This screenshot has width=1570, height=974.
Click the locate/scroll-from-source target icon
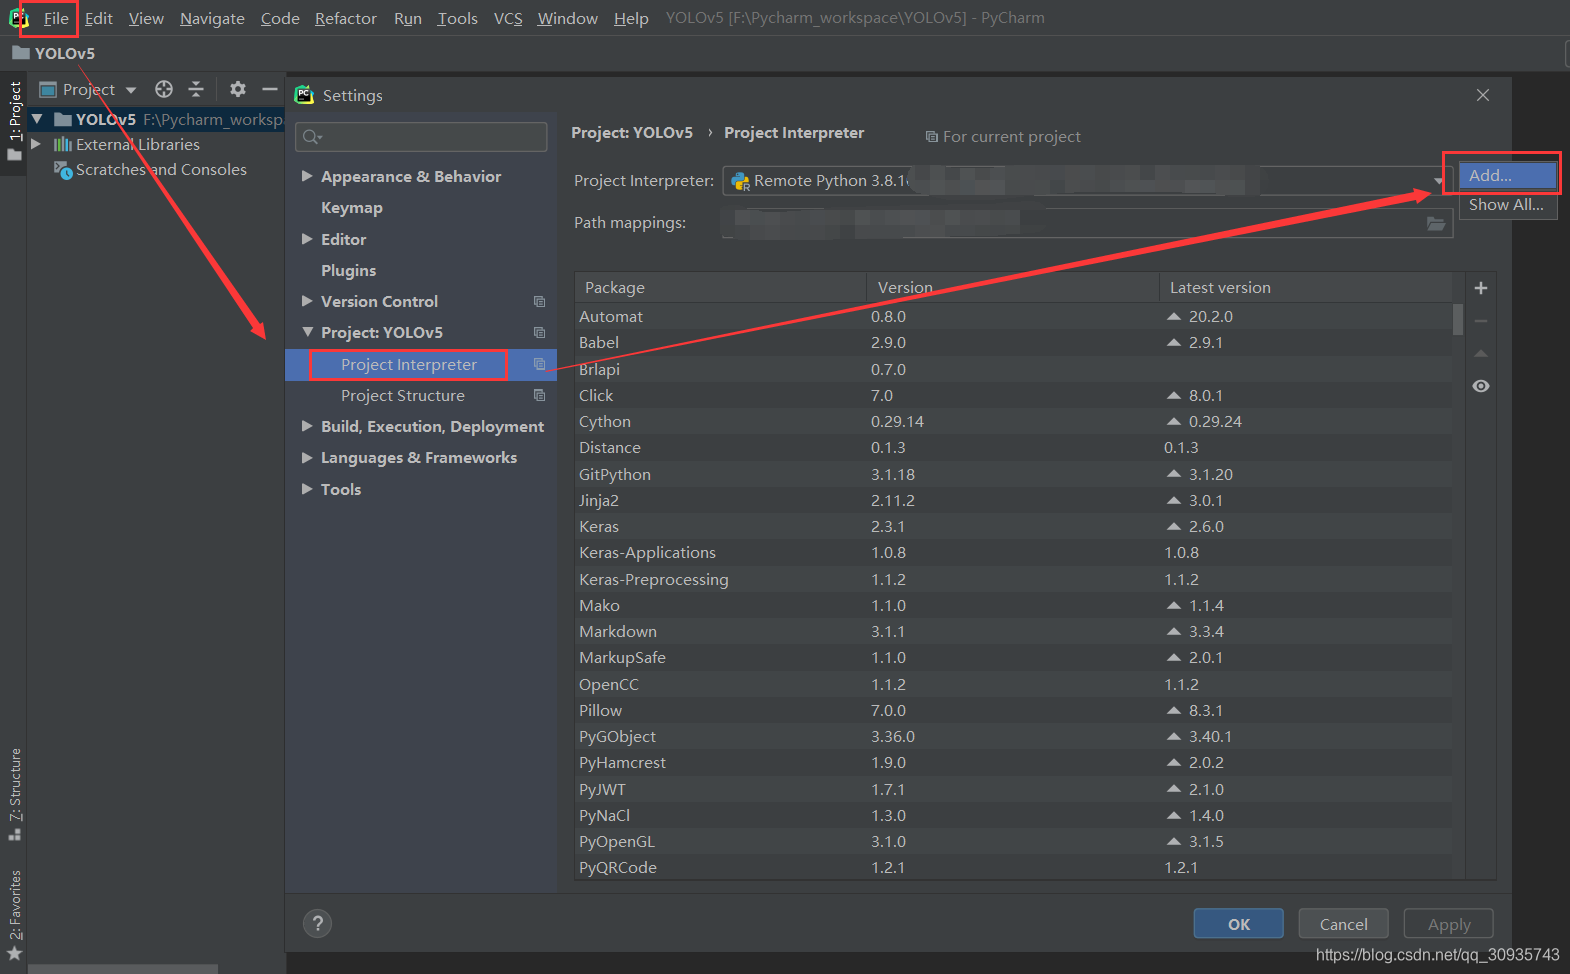[x=164, y=89]
